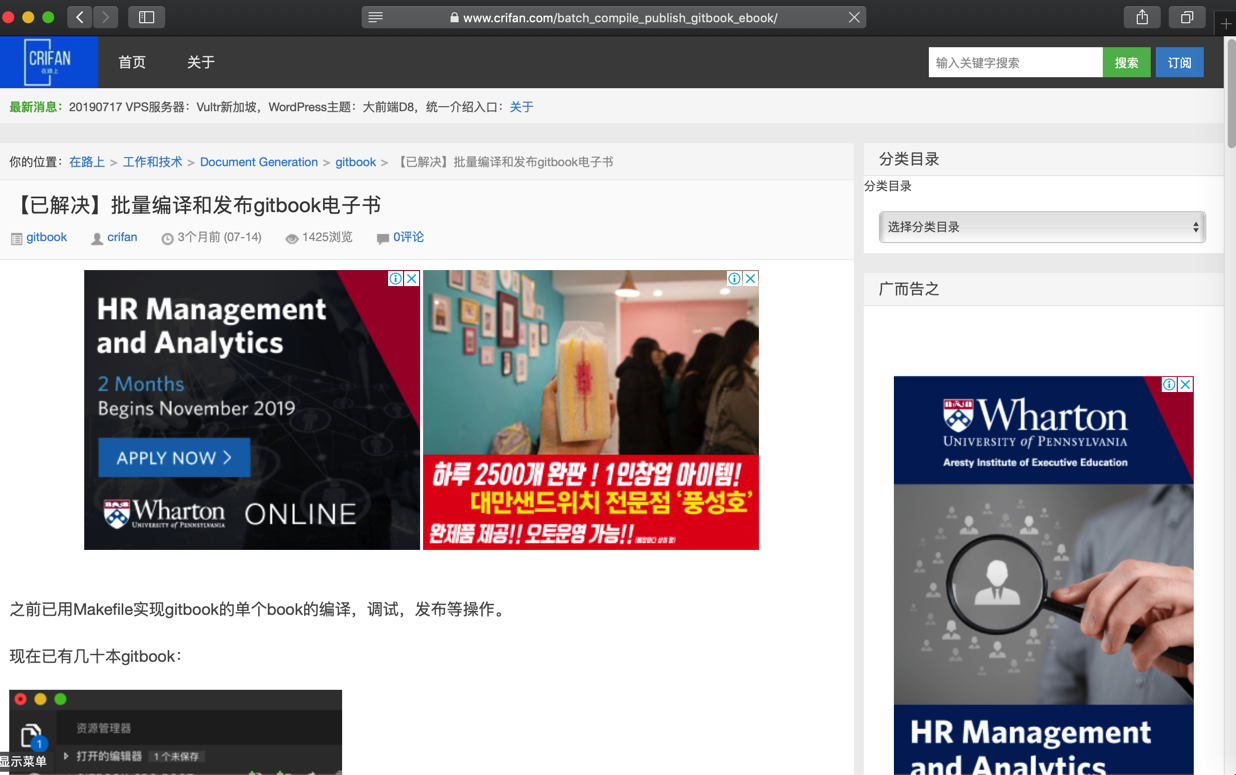Screen dimensions: 1236x775
Task: Go forward using Safari forward arrow
Action: coord(106,17)
